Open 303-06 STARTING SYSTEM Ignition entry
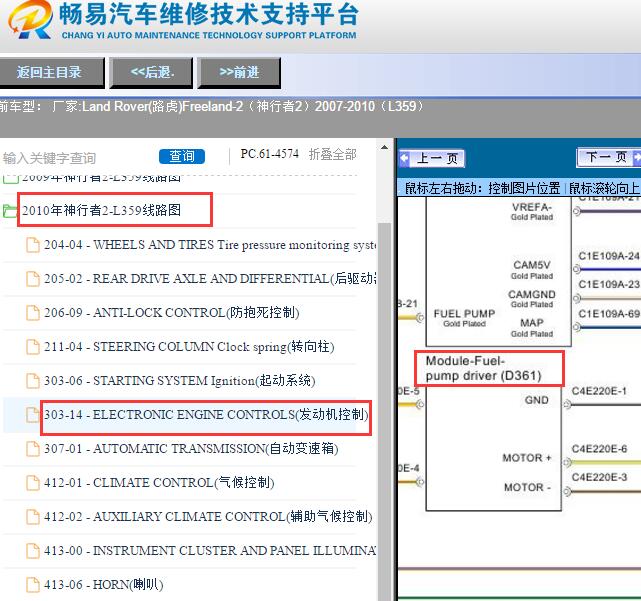The height and width of the screenshot is (601, 641). click(x=179, y=381)
